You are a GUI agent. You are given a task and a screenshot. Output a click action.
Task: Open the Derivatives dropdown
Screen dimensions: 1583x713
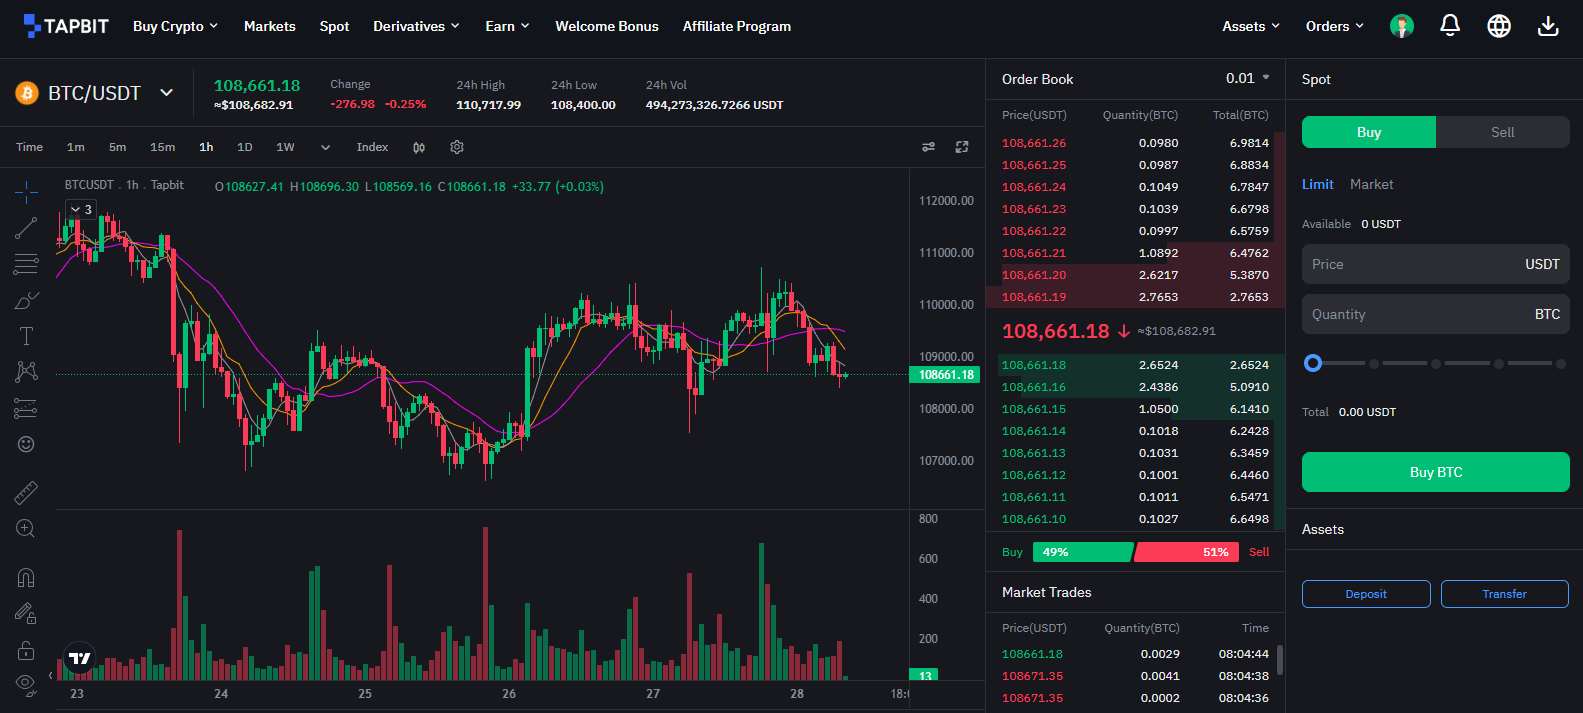(416, 26)
